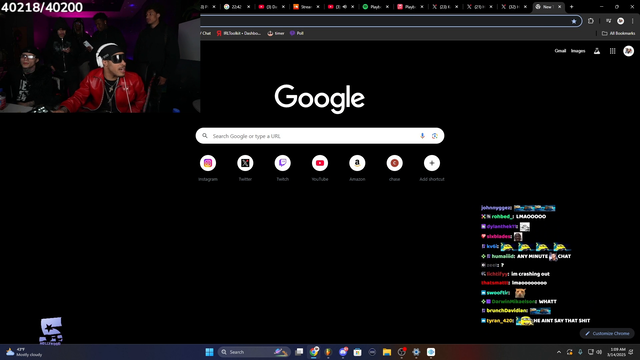The image size is (640, 360).
Task: Switch to the first X tab
Action: 445,7
